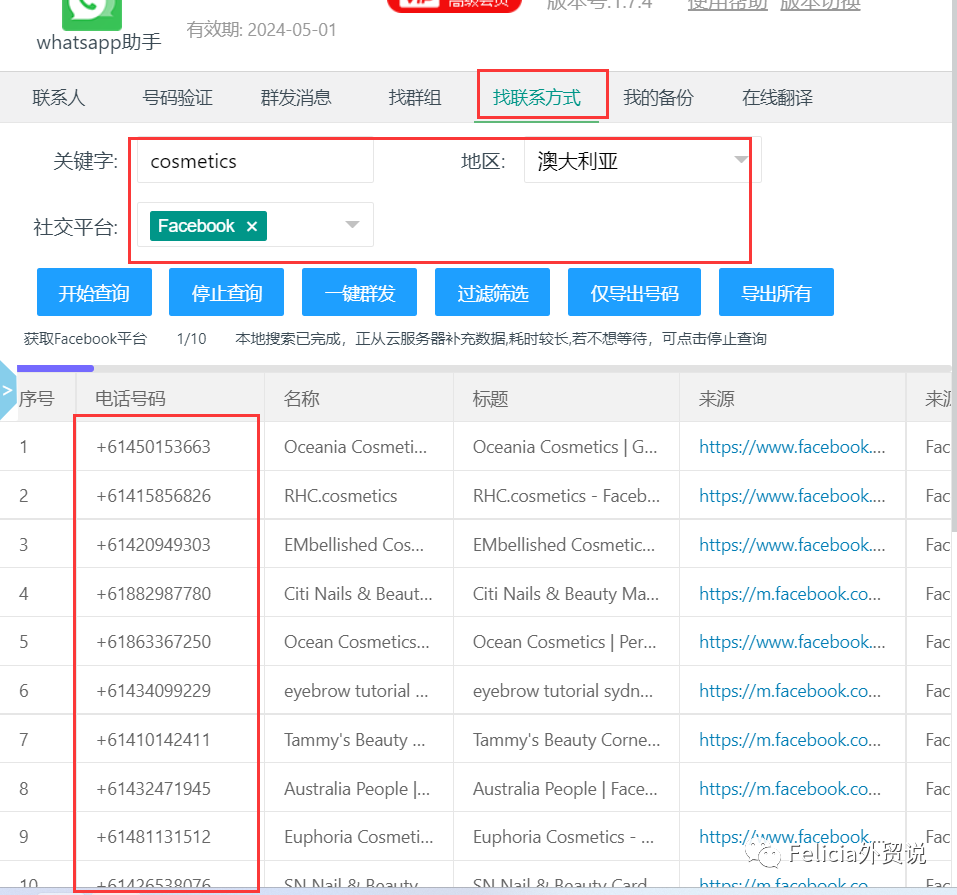Click the 停止查询 button
The width and height of the screenshot is (957, 895).
[226, 292]
